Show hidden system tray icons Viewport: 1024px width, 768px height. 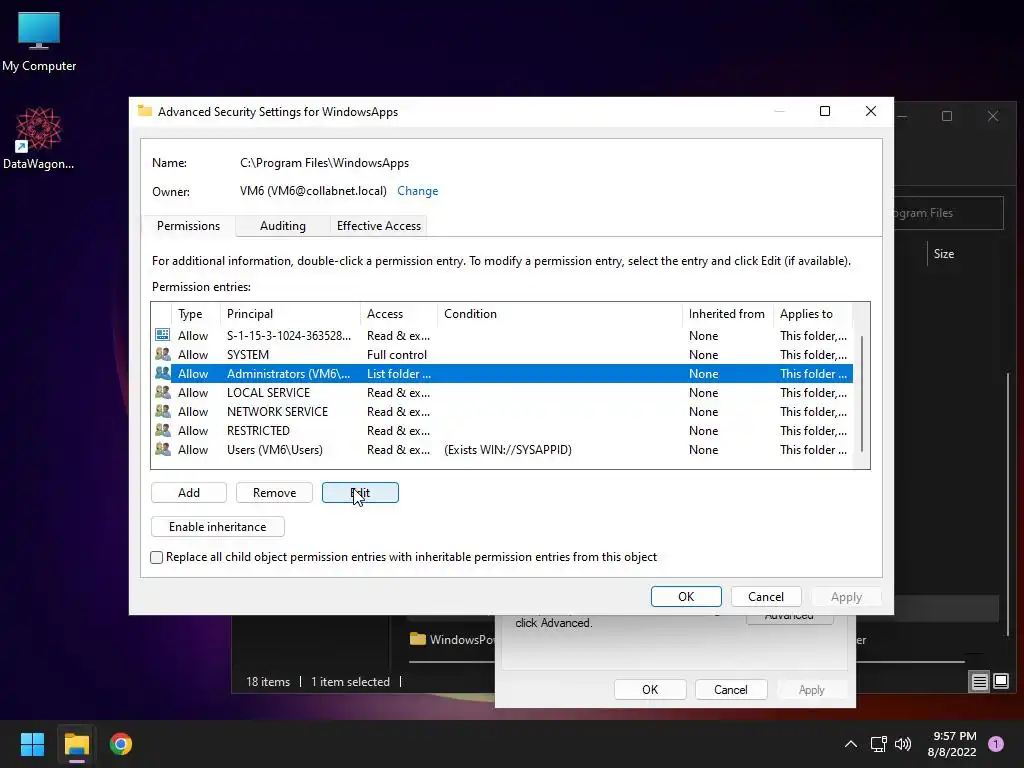(850, 744)
